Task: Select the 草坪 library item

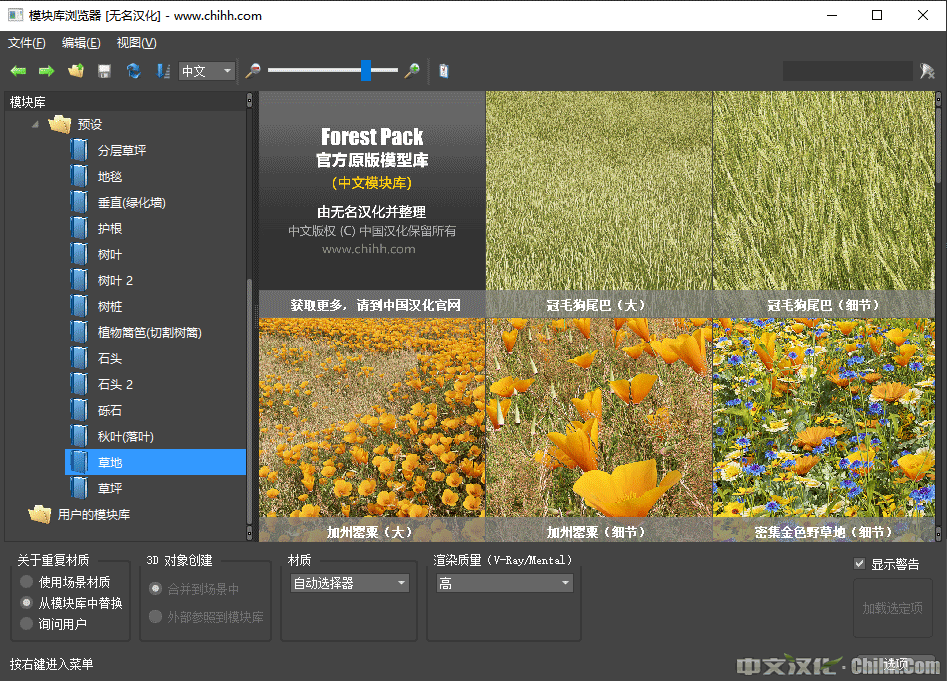Action: tap(110, 489)
